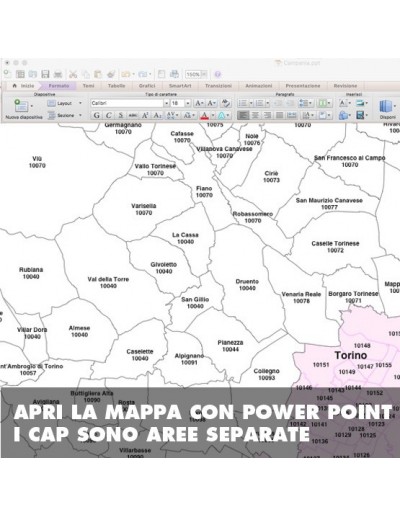
Task: Select the Venaria Reale 10078 map area
Action: pyautogui.click(x=301, y=297)
